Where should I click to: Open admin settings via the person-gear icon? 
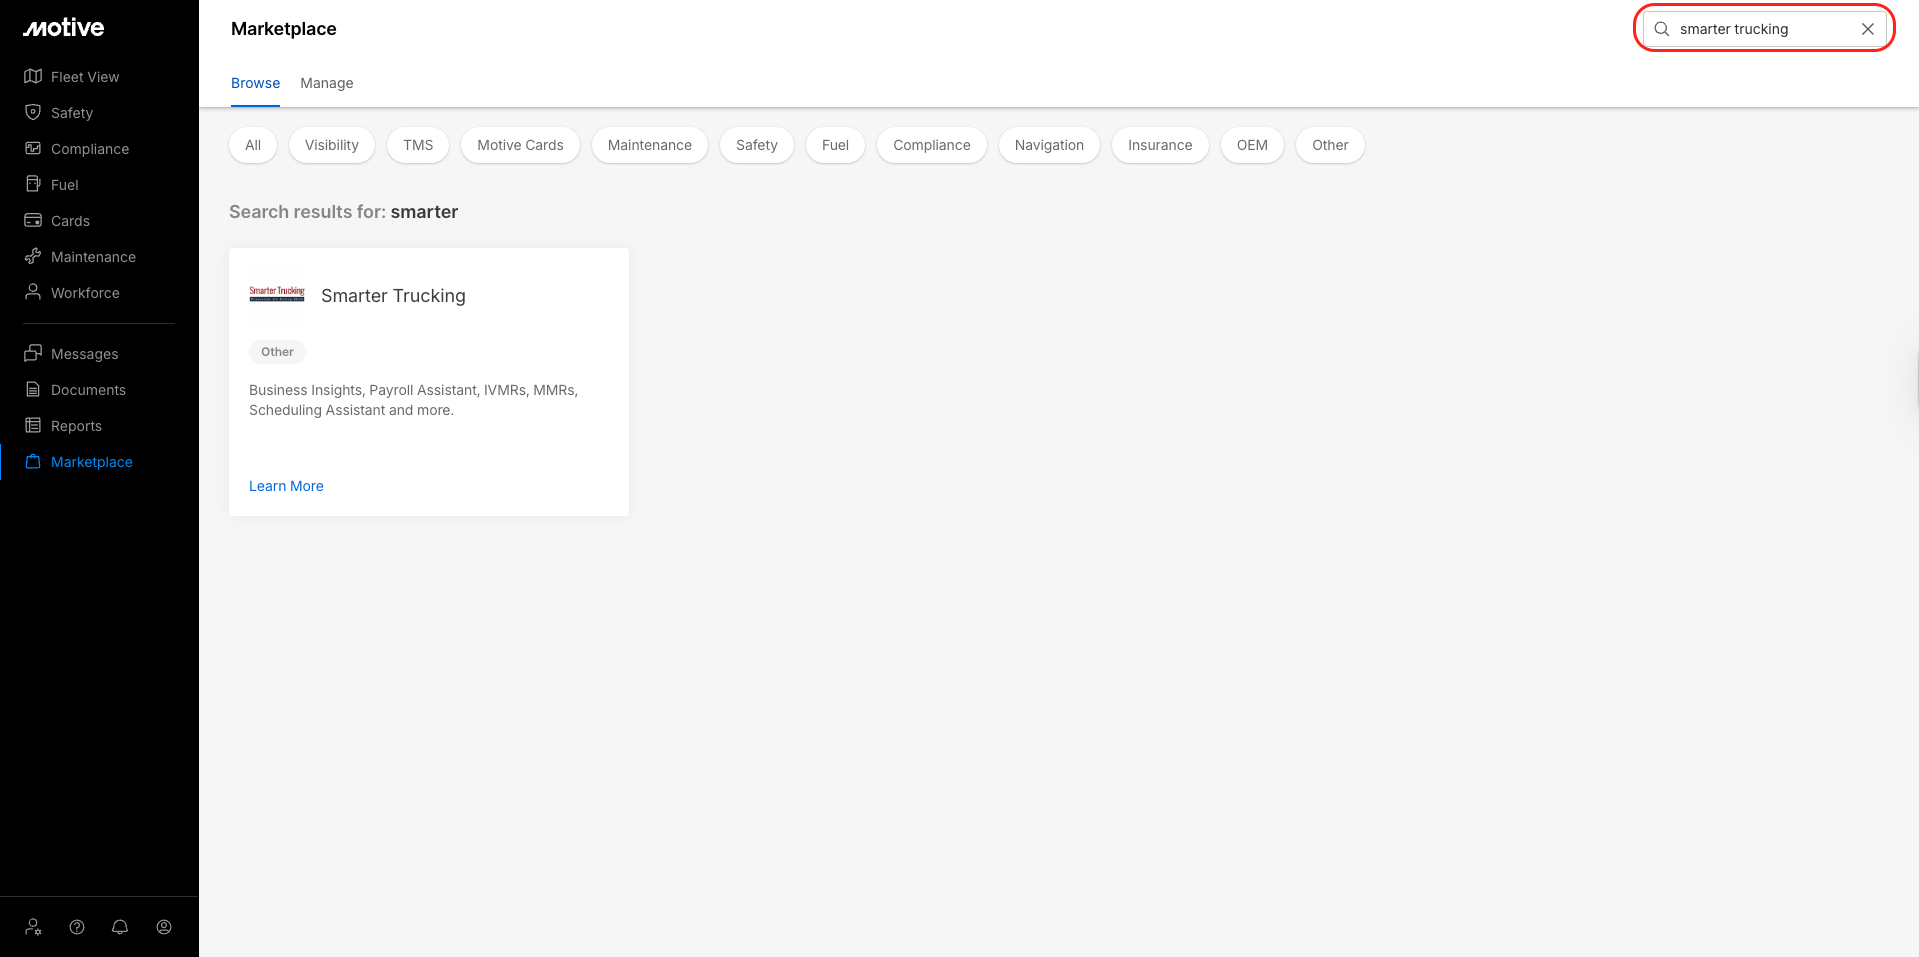(x=34, y=927)
